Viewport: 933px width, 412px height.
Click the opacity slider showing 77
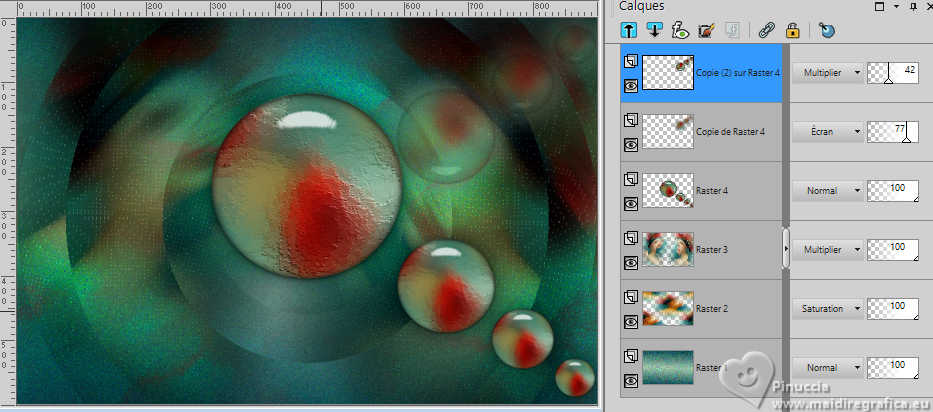[x=893, y=132]
